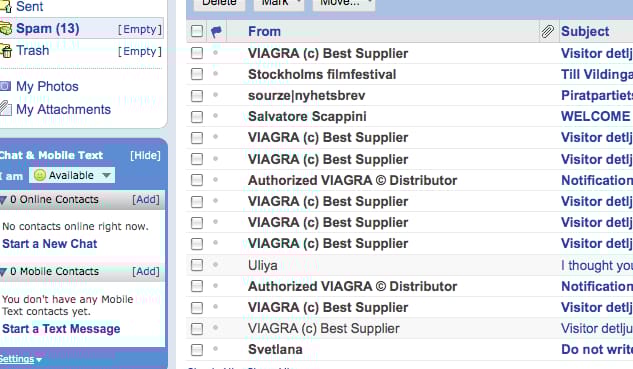Screen dimensions: 633x369
Task: Open the Spam (13) folder
Action: click(48, 29)
